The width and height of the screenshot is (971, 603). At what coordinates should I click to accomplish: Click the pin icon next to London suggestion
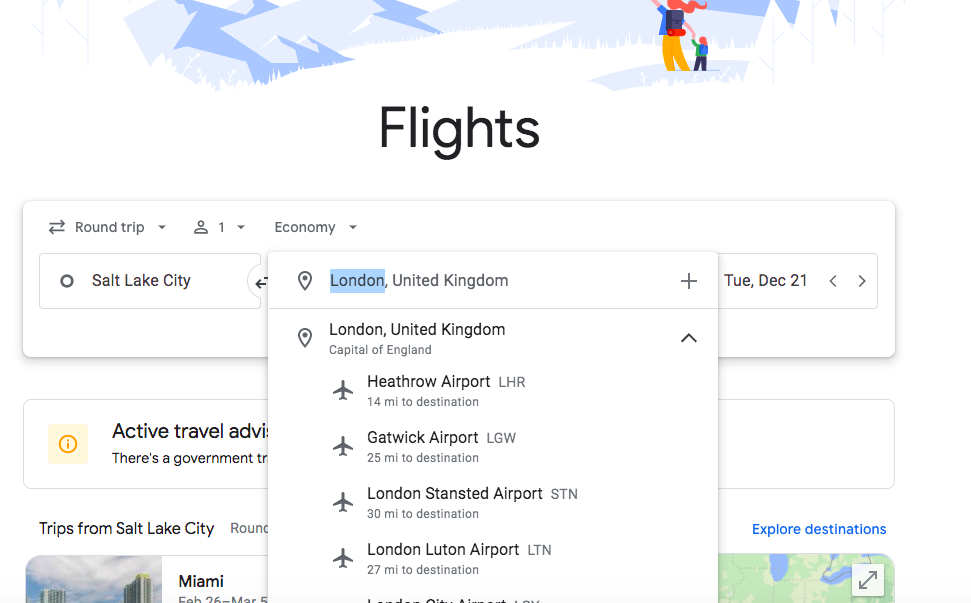[305, 337]
